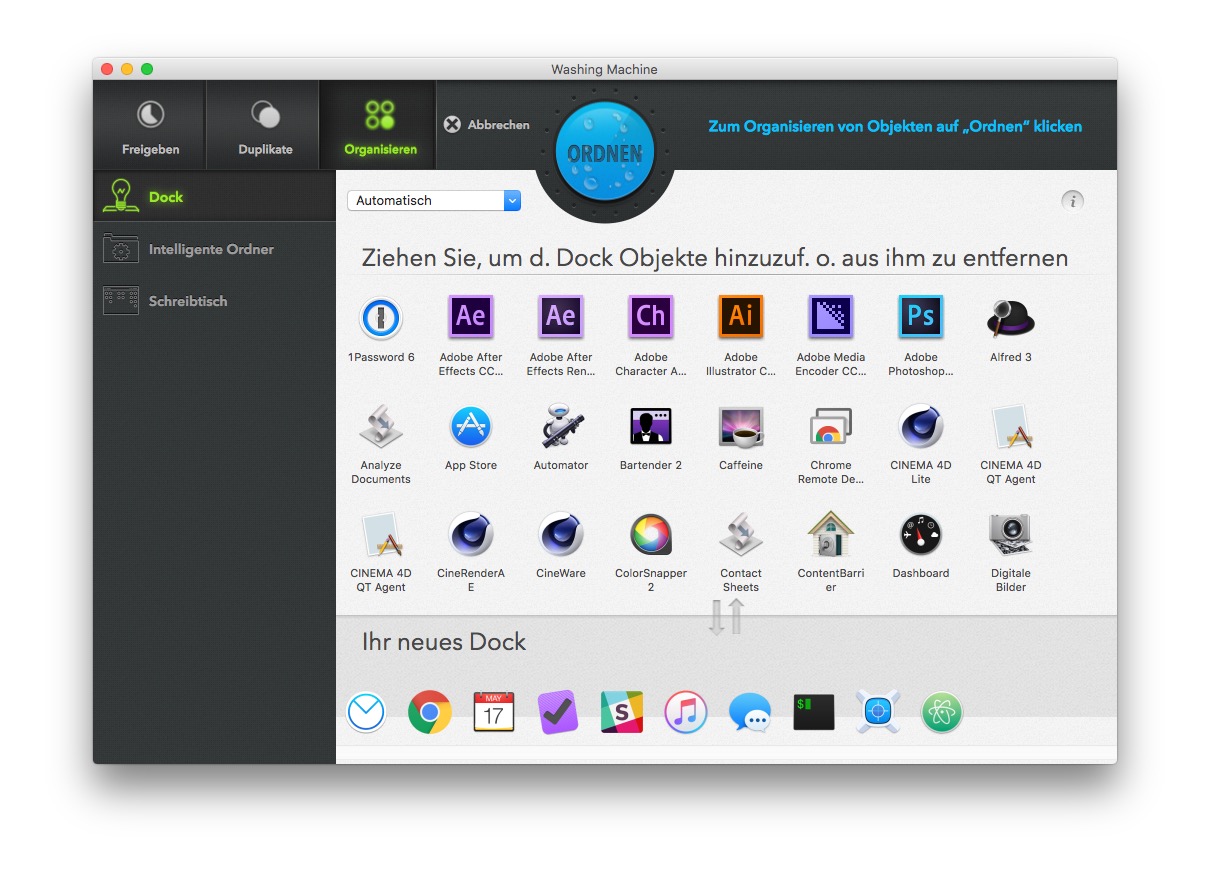Click the Chrome icon in new Dock

tap(430, 713)
